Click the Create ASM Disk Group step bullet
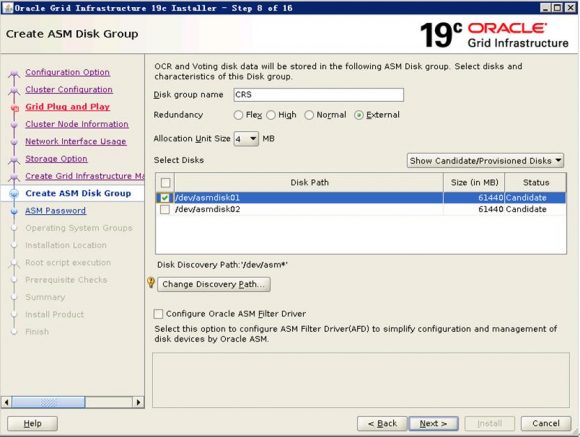Image resolution: width=580 pixels, height=437 pixels. point(14,194)
